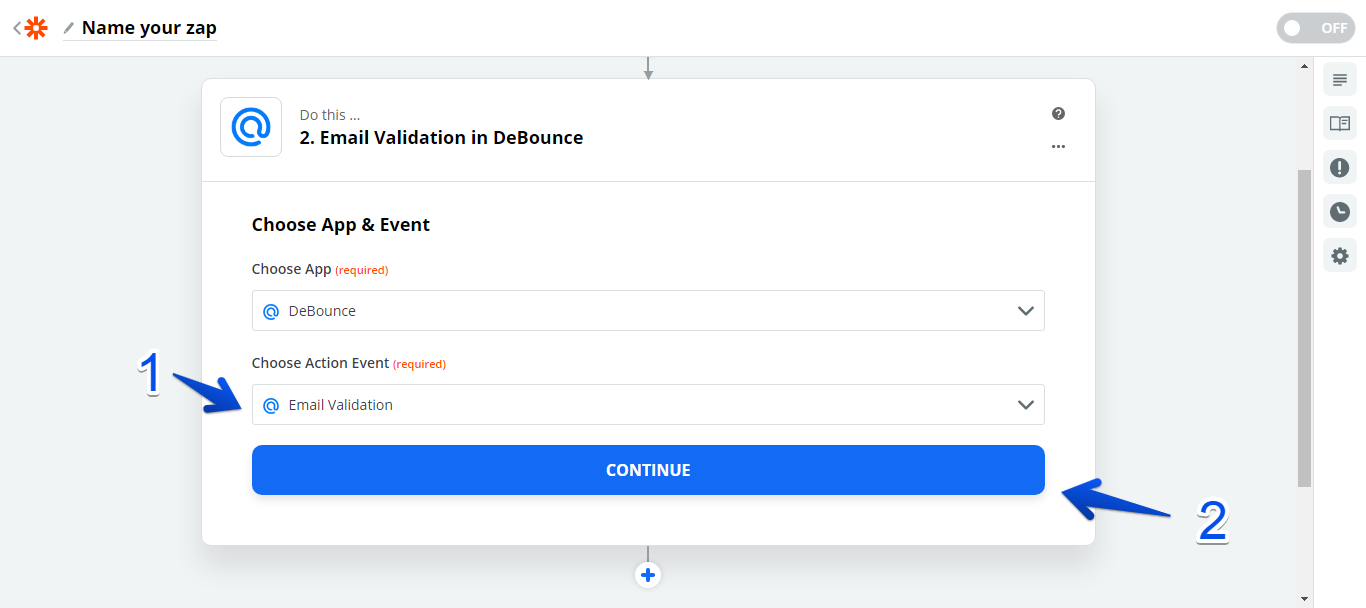The height and width of the screenshot is (608, 1366).
Task: Toggle the zap OFF switch on
Action: click(1314, 28)
